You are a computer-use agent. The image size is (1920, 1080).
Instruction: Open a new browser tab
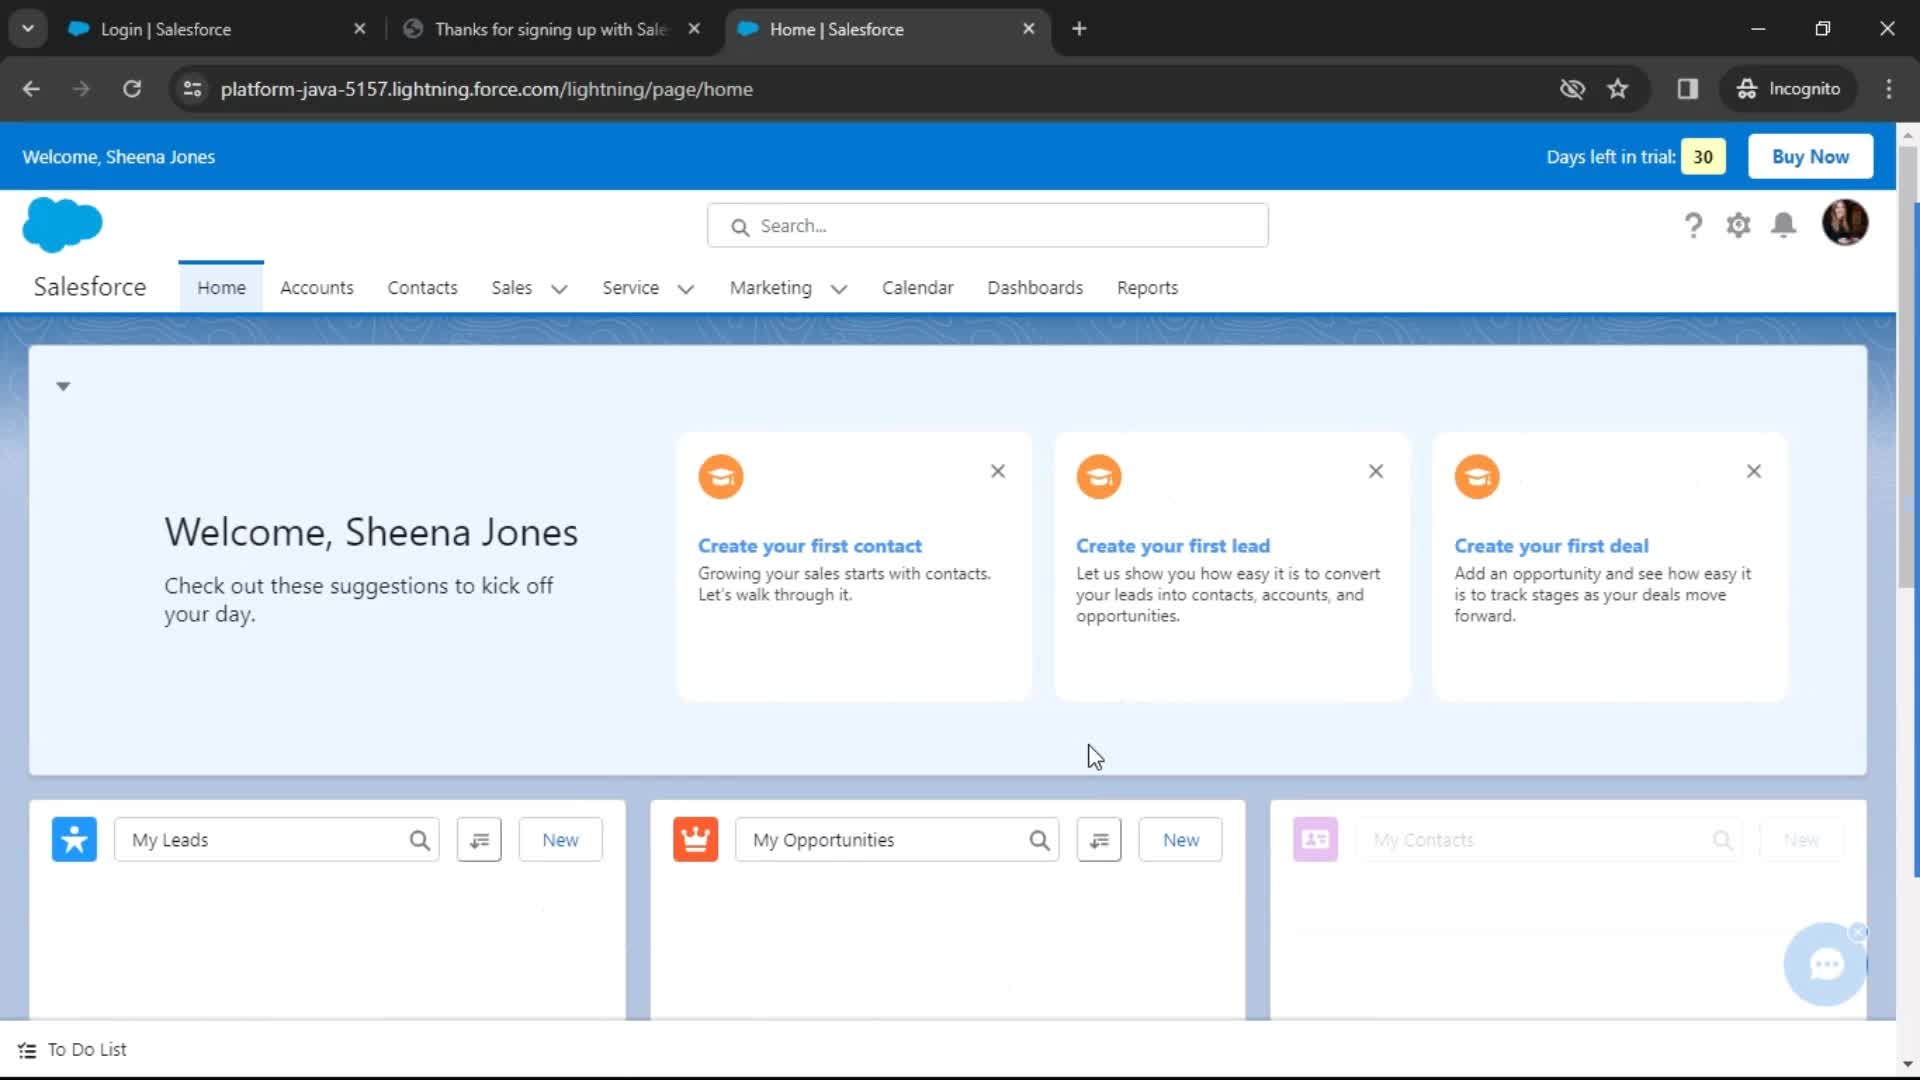coord(1079,29)
